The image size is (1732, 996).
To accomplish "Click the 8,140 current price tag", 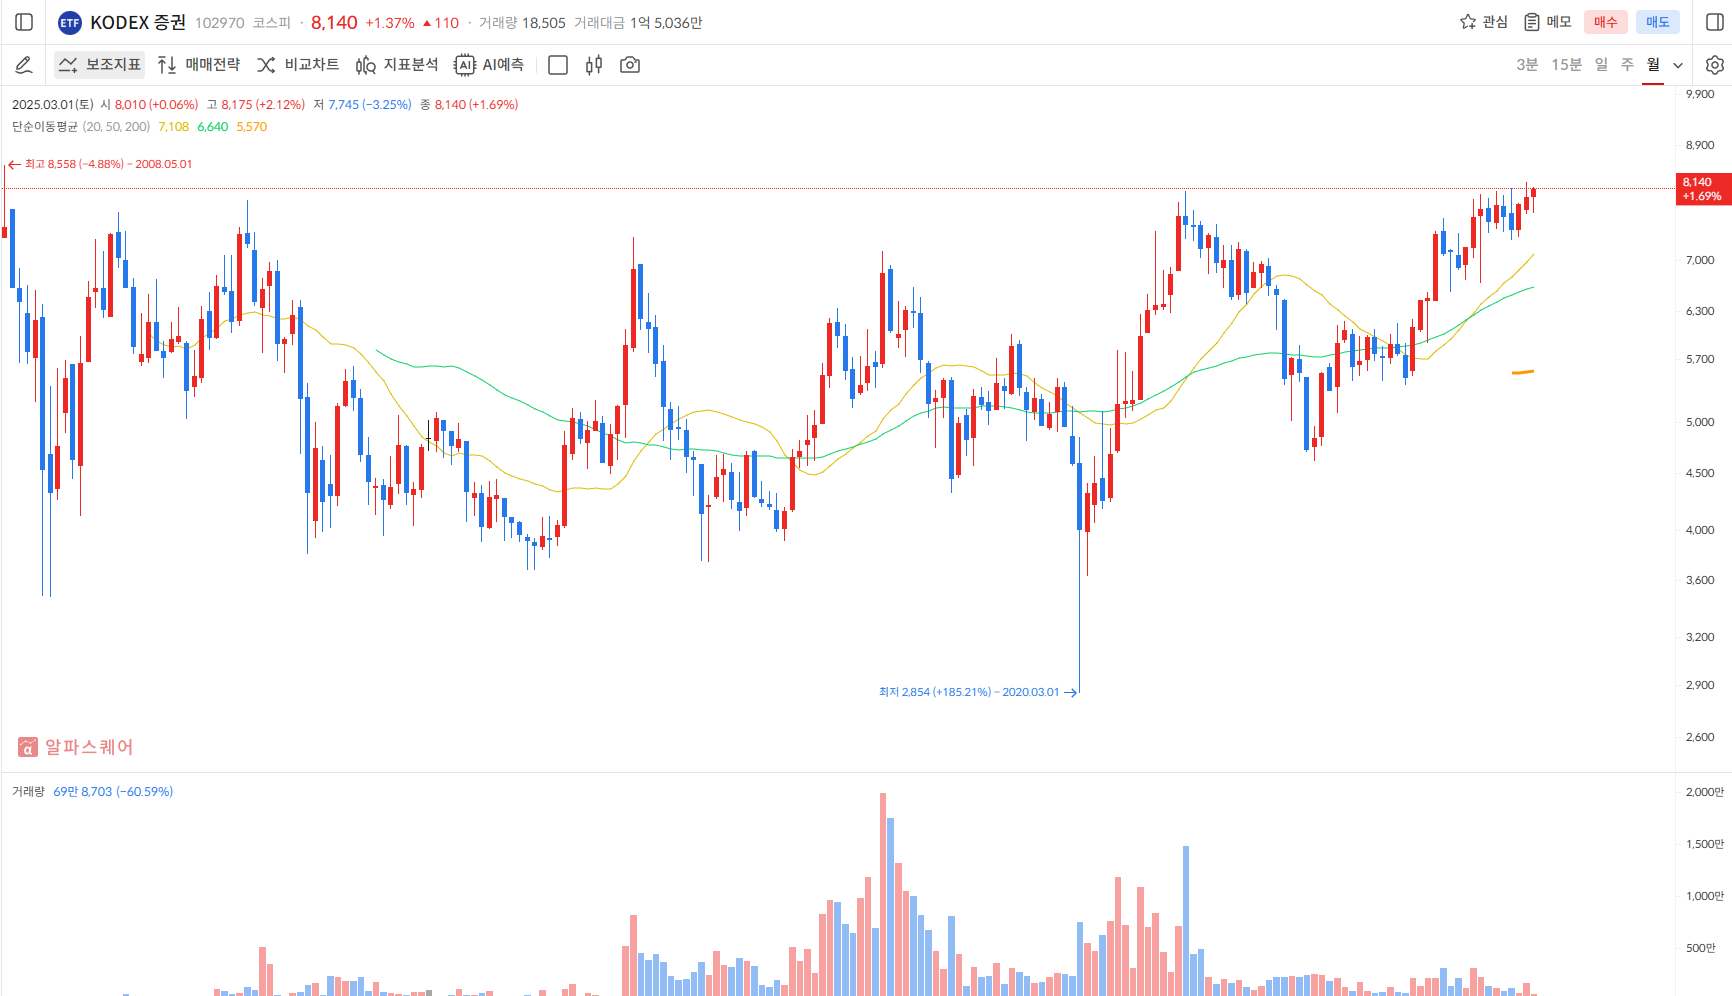I will click(1703, 189).
